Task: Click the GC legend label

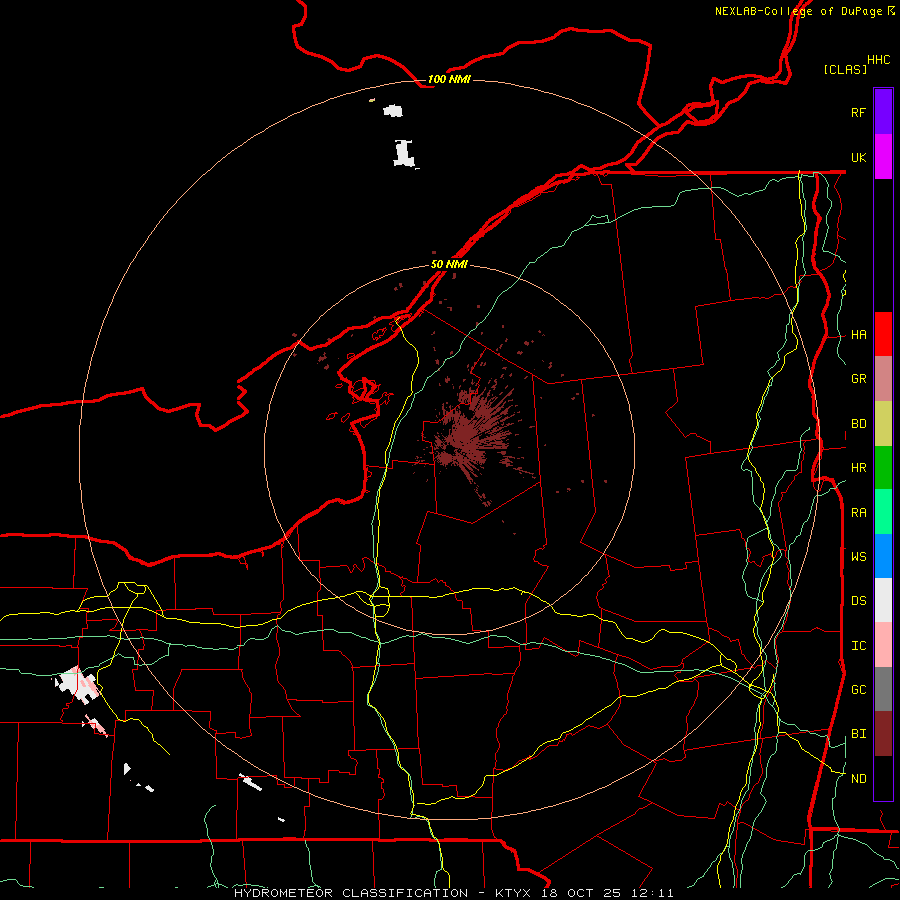Action: (858, 690)
